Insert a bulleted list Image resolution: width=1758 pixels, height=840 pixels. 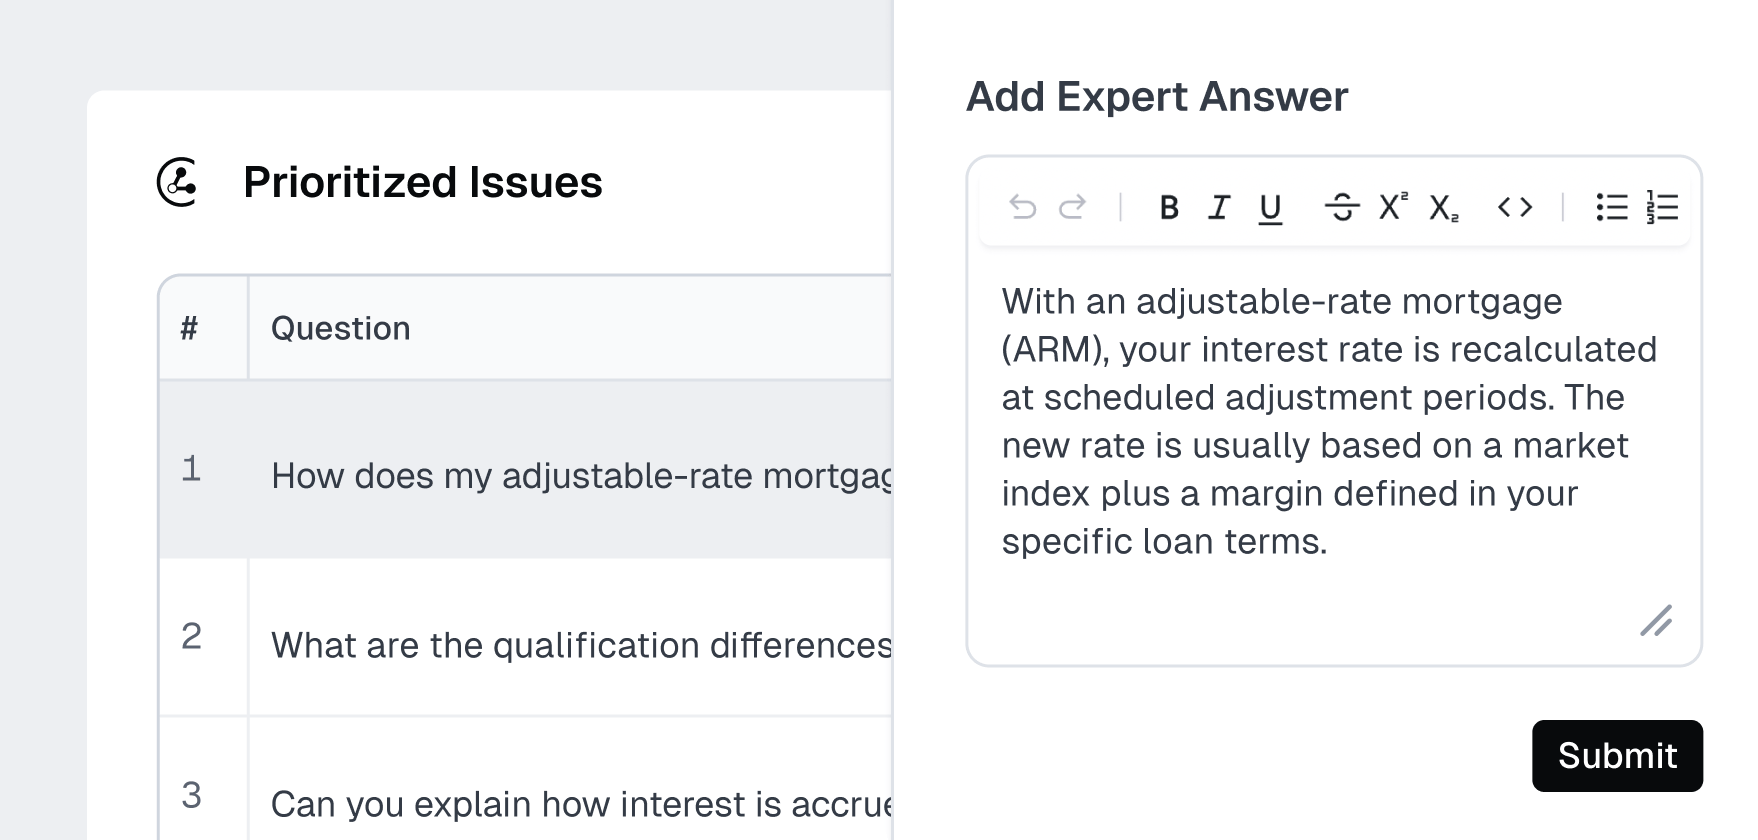pyautogui.click(x=1611, y=207)
